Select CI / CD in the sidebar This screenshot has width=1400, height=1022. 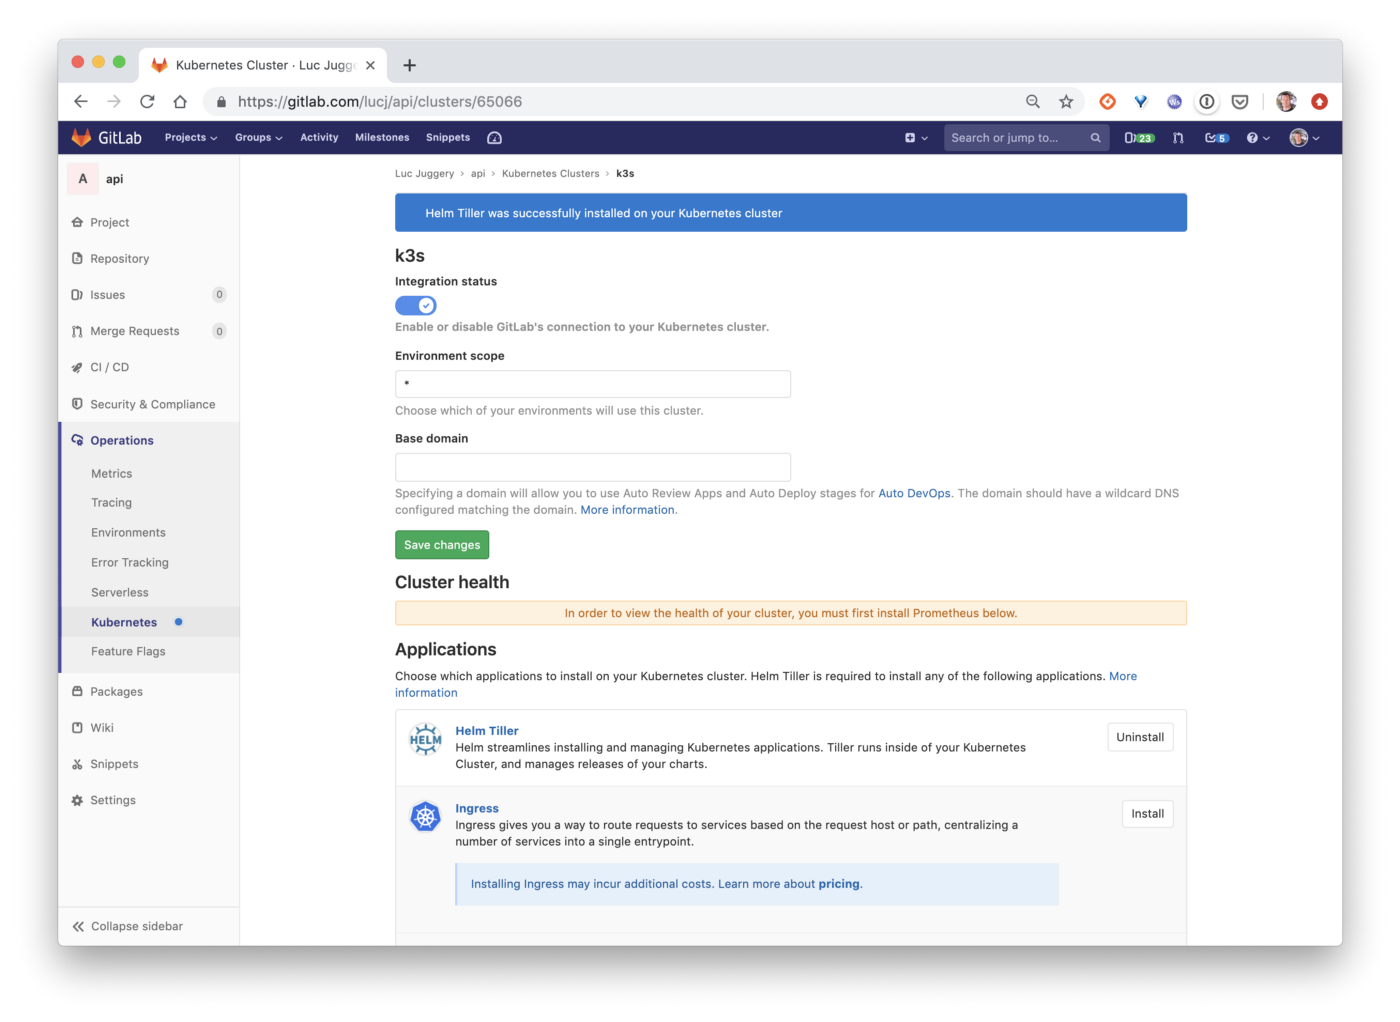(x=109, y=367)
